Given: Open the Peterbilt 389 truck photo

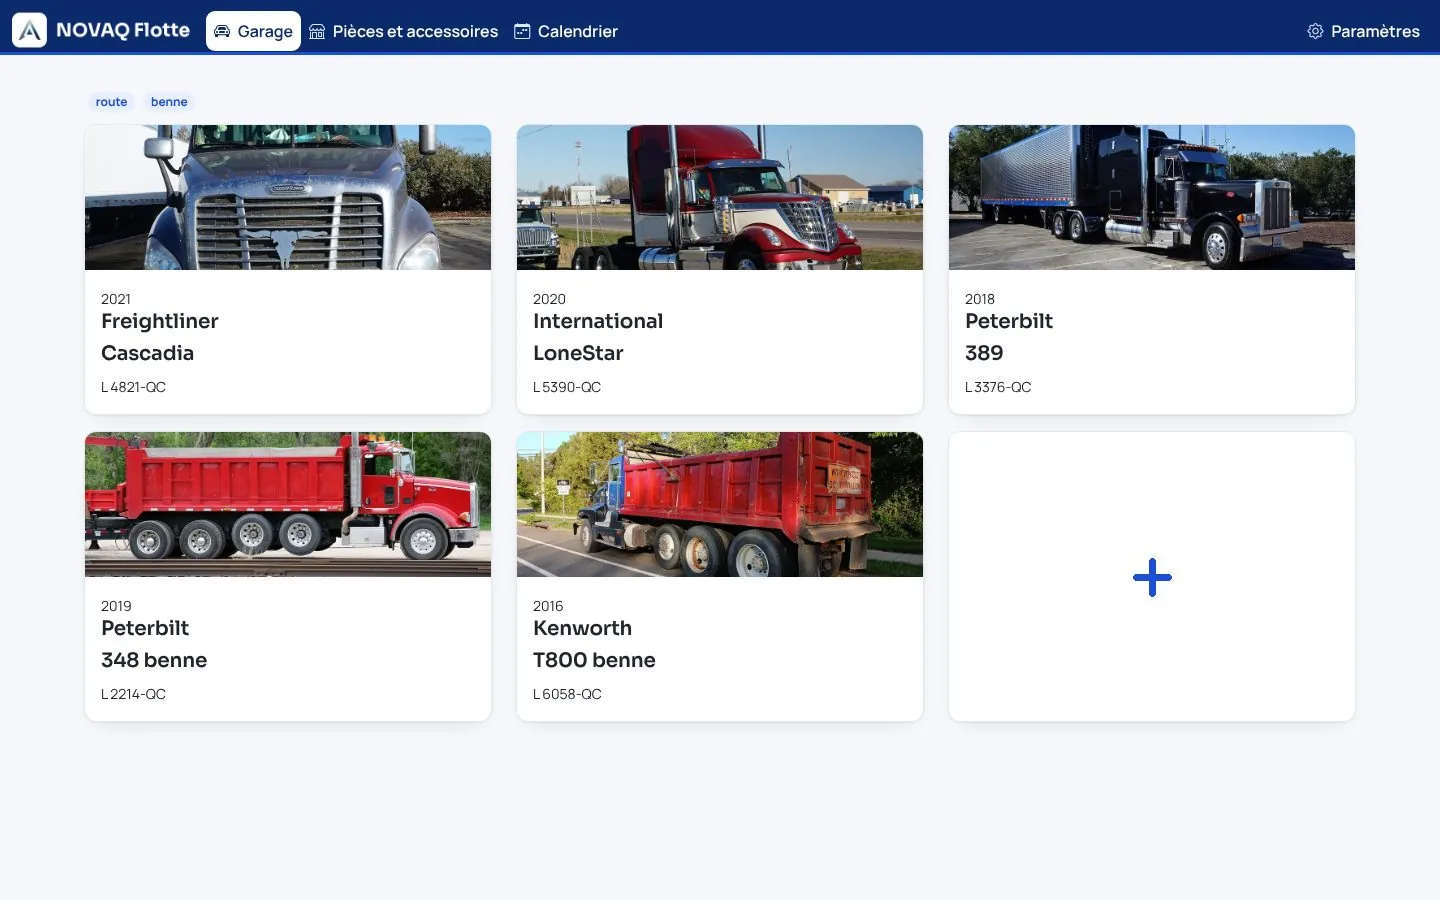Looking at the screenshot, I should 1152,197.
